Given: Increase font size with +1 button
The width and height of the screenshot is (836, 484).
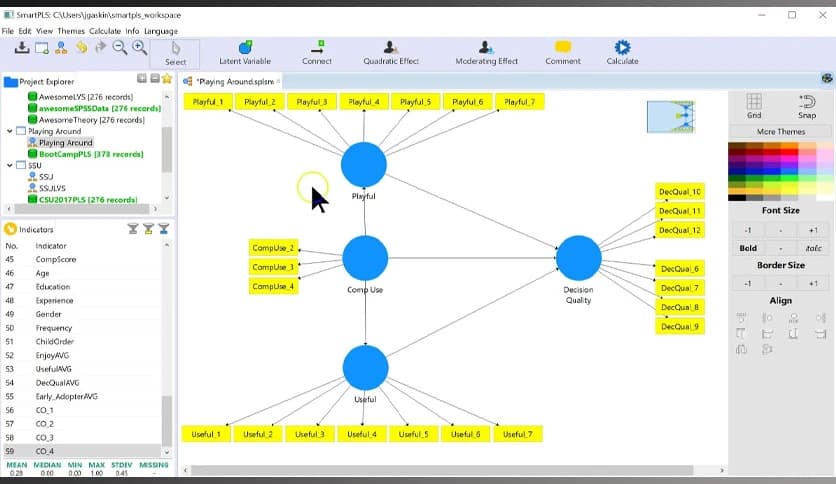Looking at the screenshot, I should pyautogui.click(x=813, y=230).
